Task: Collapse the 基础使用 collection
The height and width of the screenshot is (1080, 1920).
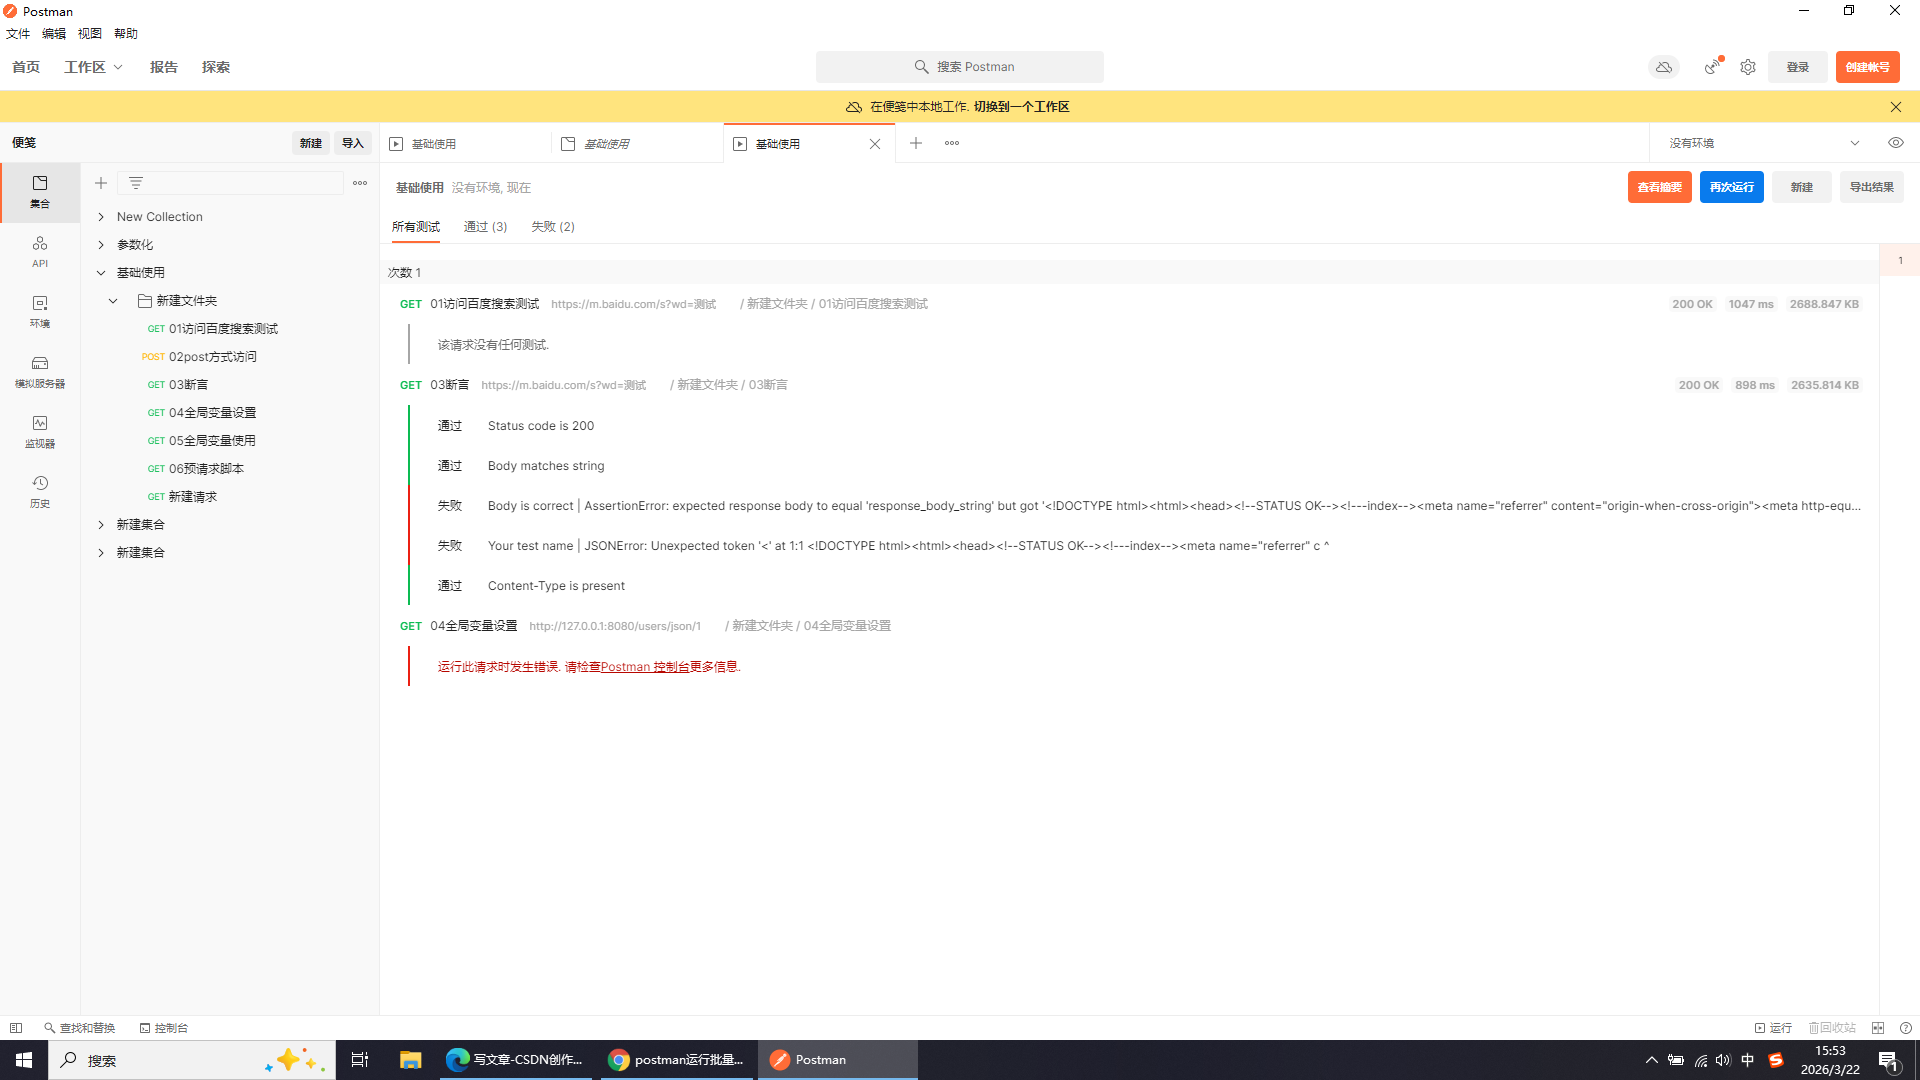Action: tap(101, 273)
